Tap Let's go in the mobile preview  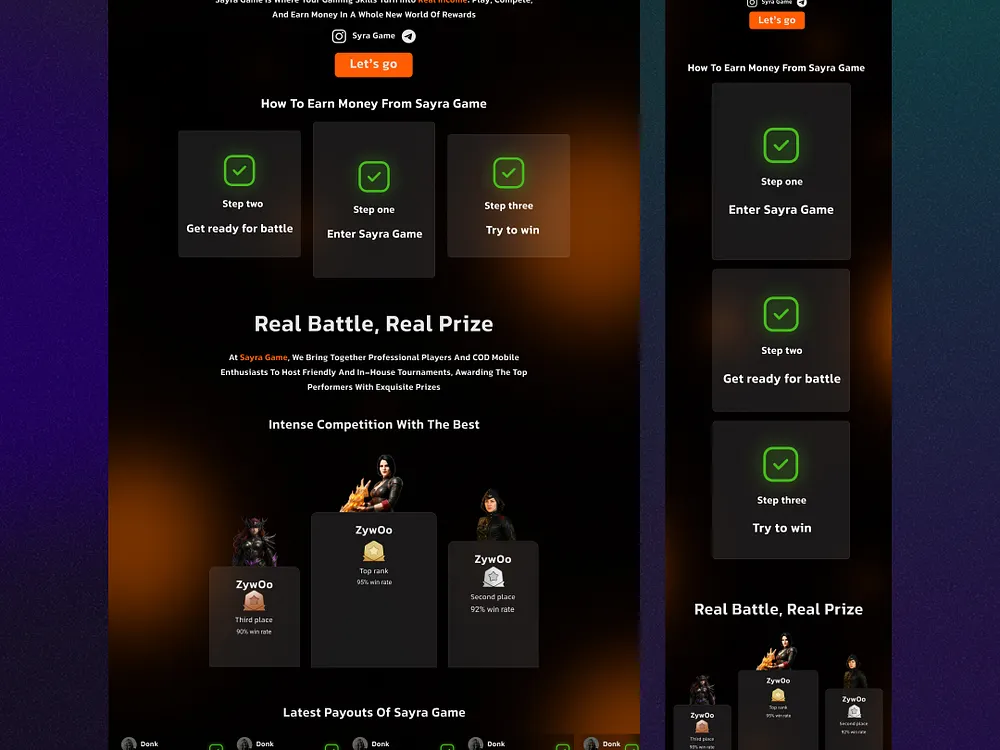[x=777, y=20]
